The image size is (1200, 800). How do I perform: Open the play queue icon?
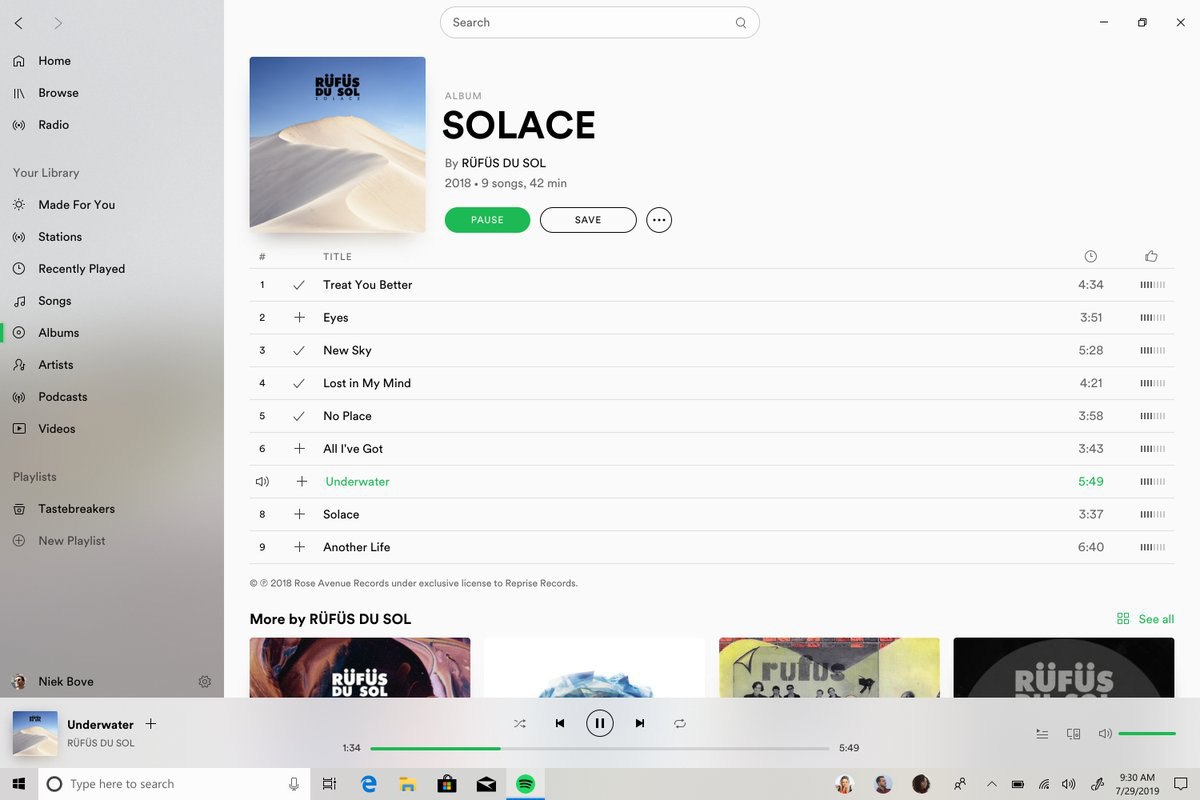click(1042, 734)
